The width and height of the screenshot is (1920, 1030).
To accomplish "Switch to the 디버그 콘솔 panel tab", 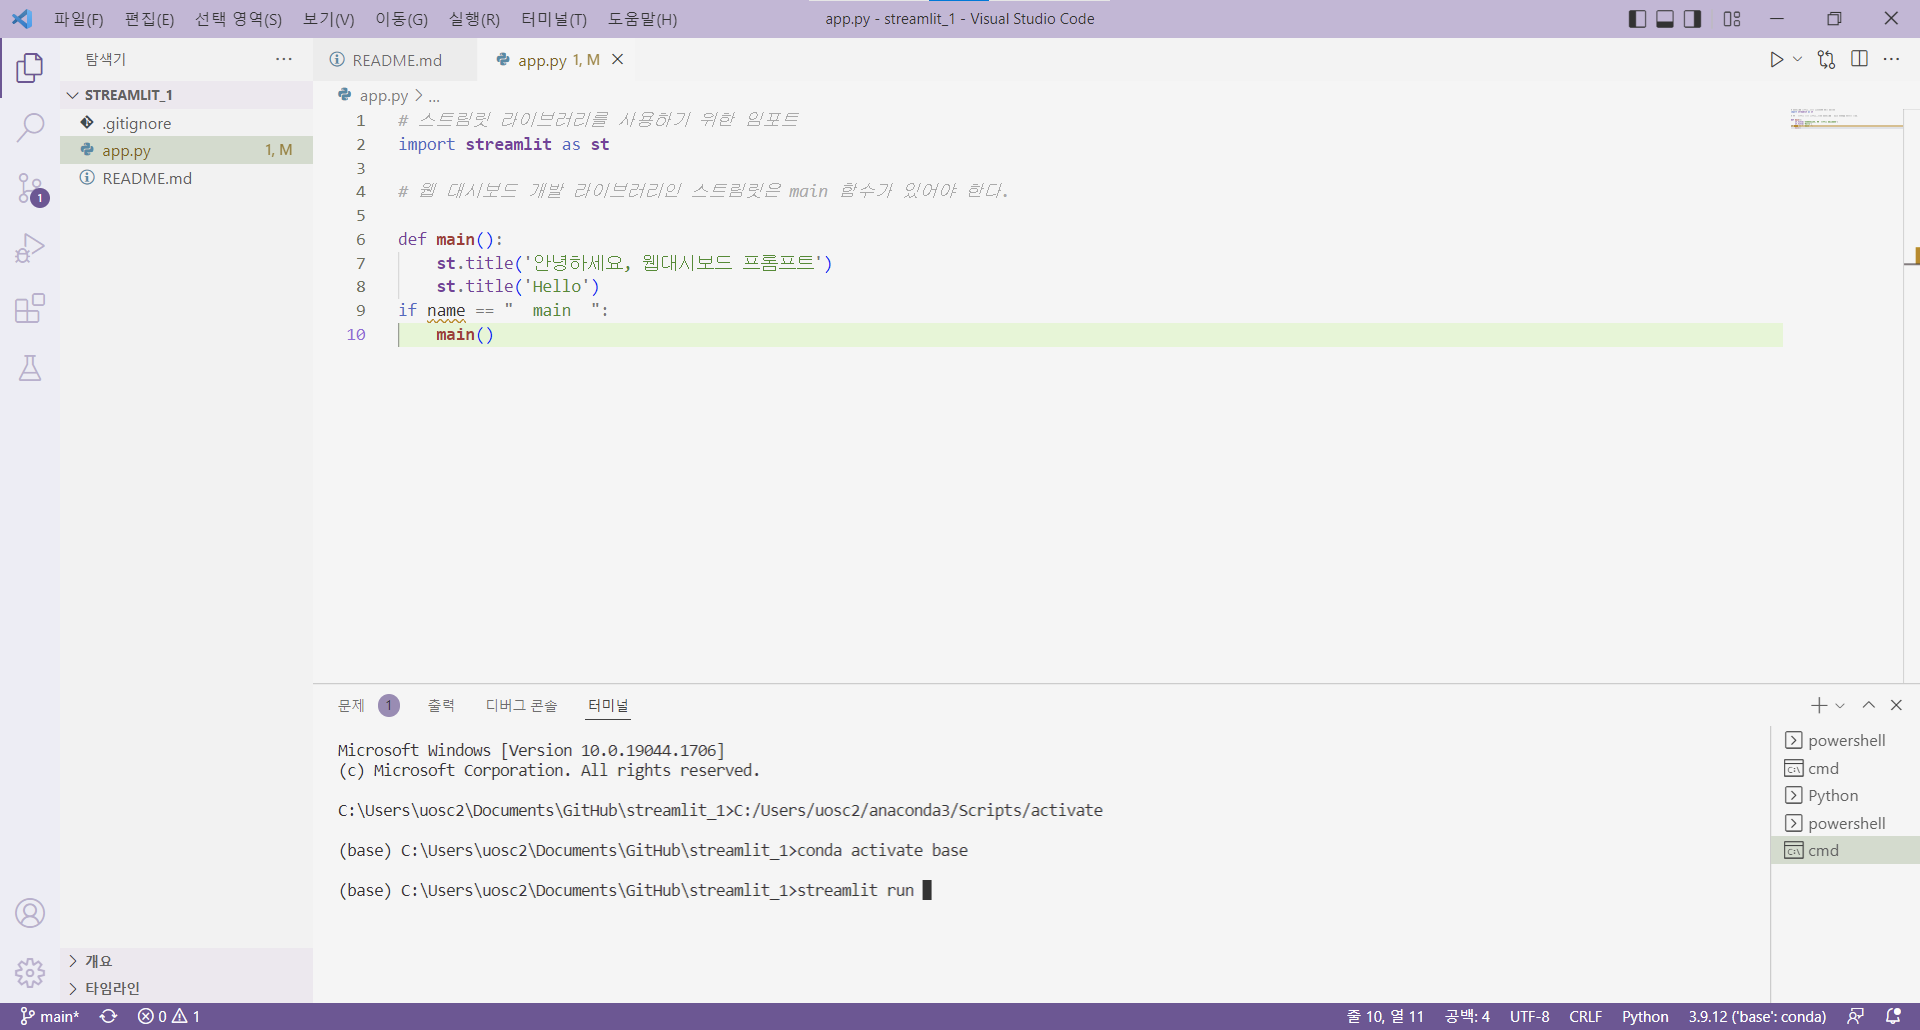I will [521, 706].
